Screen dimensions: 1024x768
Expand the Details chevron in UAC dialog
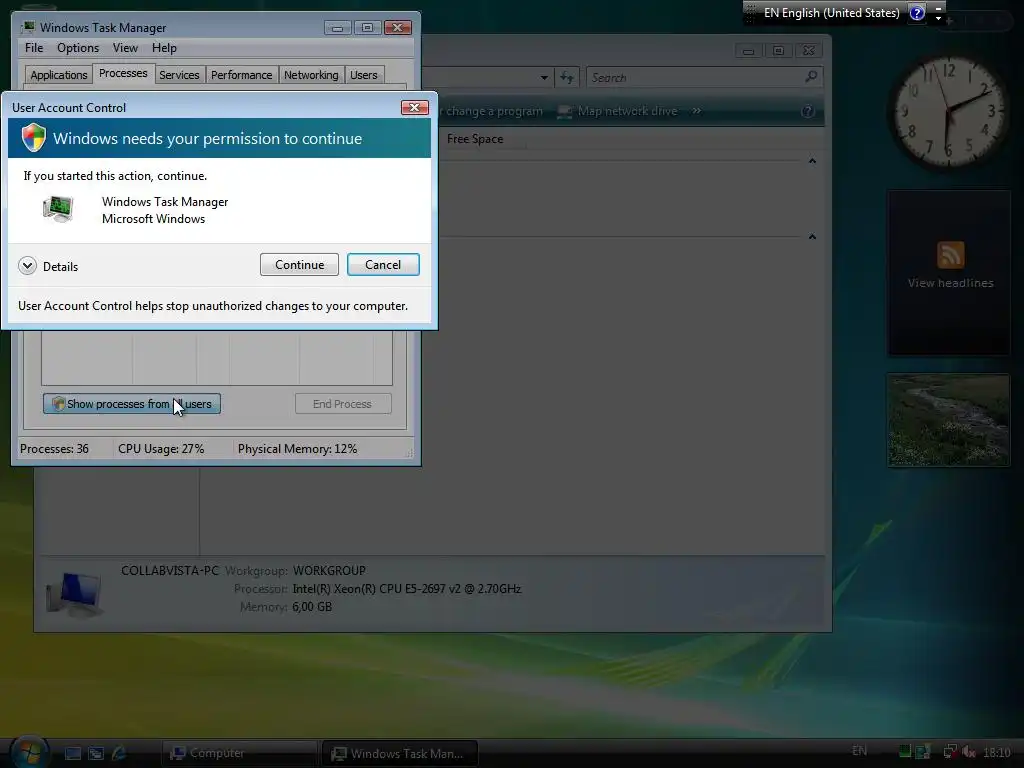tap(27, 266)
